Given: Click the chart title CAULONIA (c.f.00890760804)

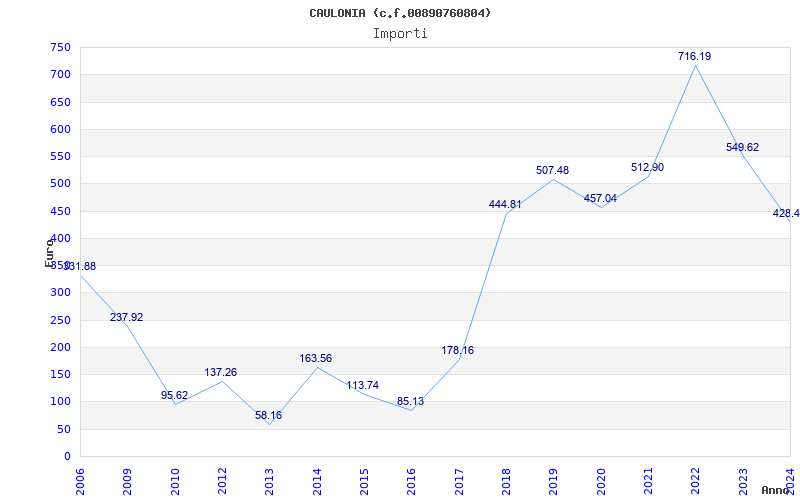Looking at the screenshot, I should pyautogui.click(x=400, y=13).
